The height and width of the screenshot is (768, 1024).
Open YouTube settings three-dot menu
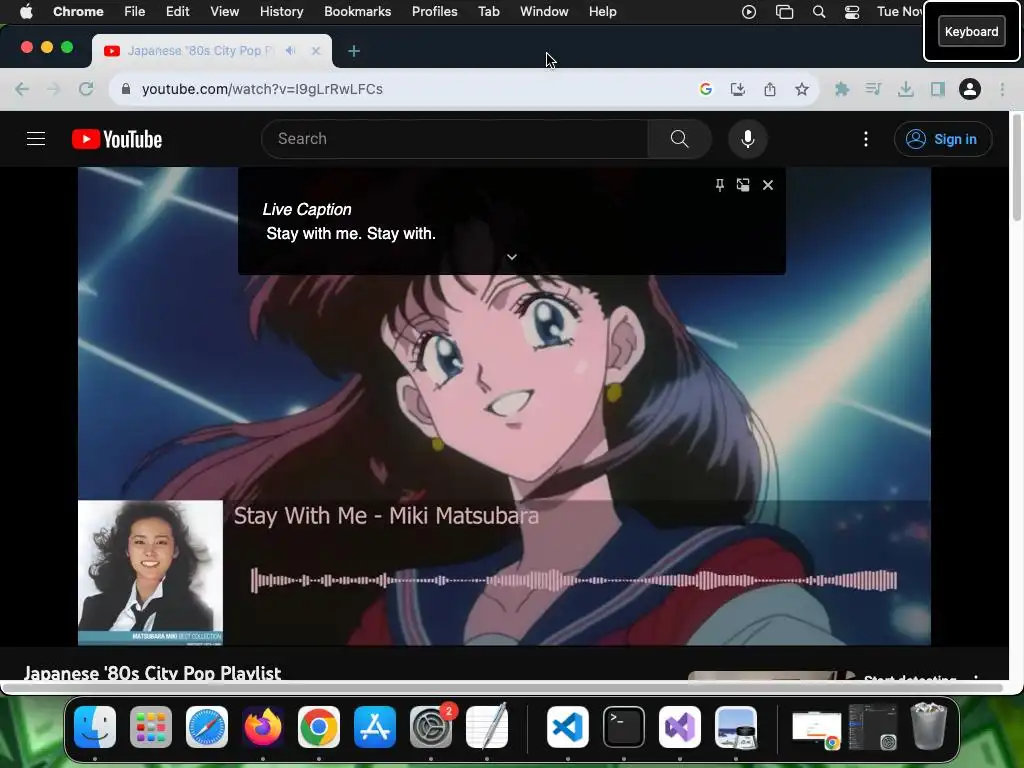pos(866,139)
